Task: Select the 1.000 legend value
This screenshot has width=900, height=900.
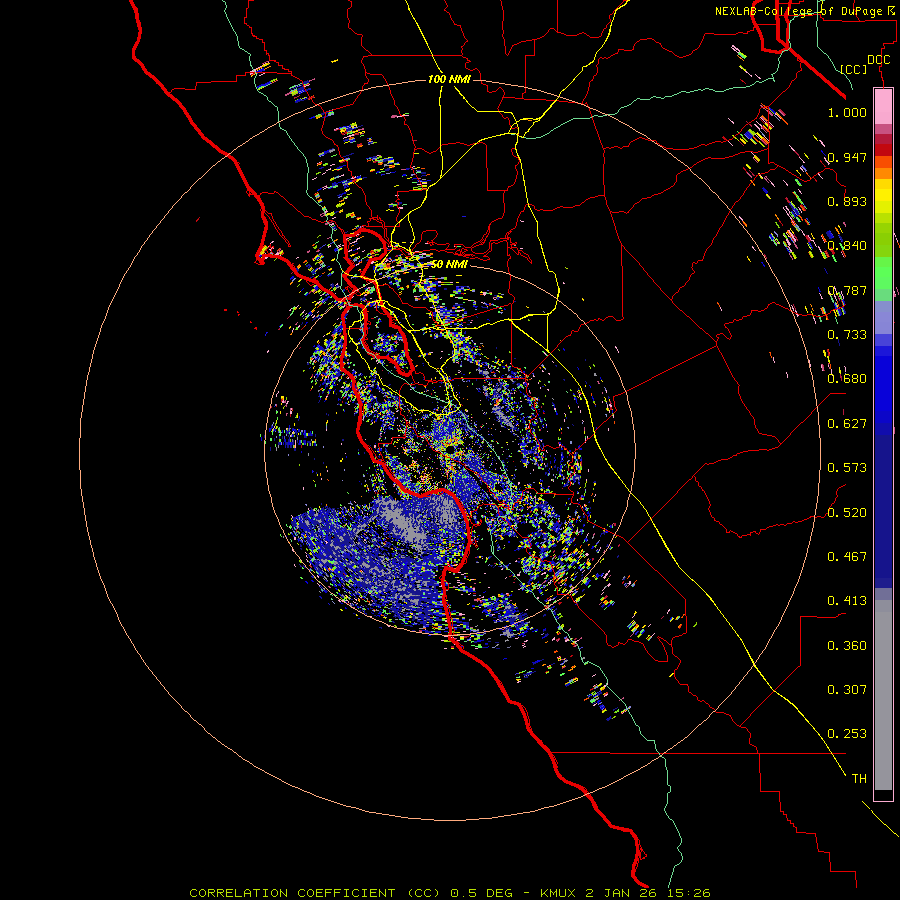Action: [847, 112]
